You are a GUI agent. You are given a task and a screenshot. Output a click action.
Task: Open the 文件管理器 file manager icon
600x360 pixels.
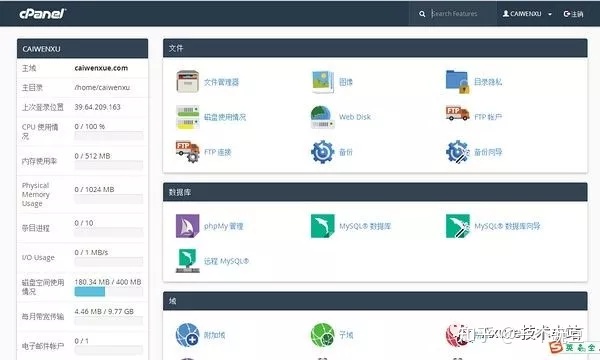coord(188,81)
